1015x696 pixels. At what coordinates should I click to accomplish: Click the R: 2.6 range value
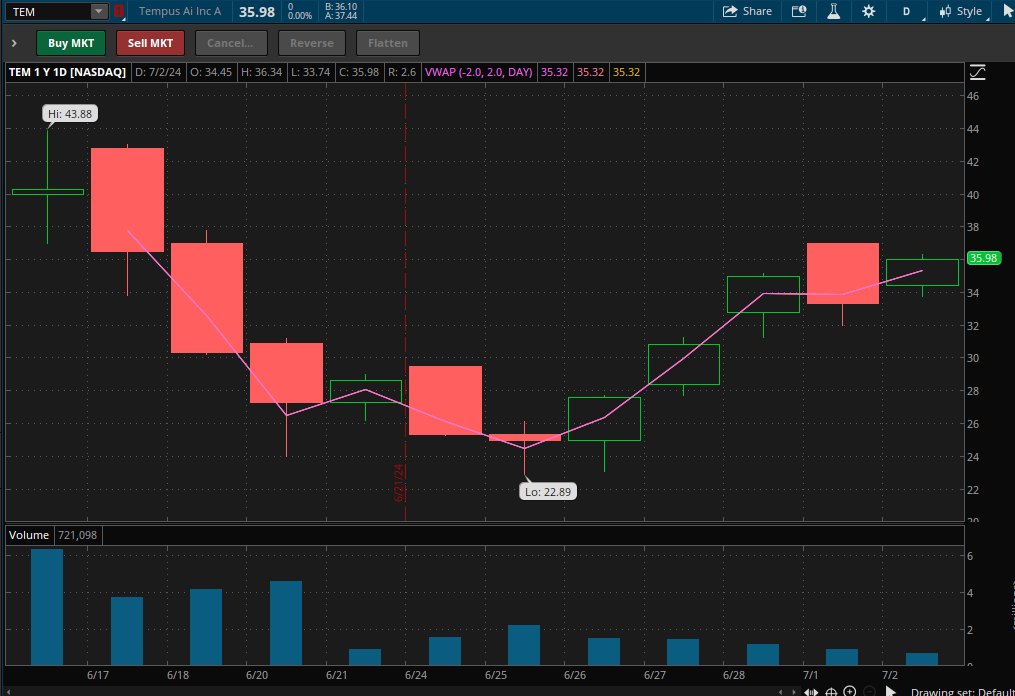[402, 72]
